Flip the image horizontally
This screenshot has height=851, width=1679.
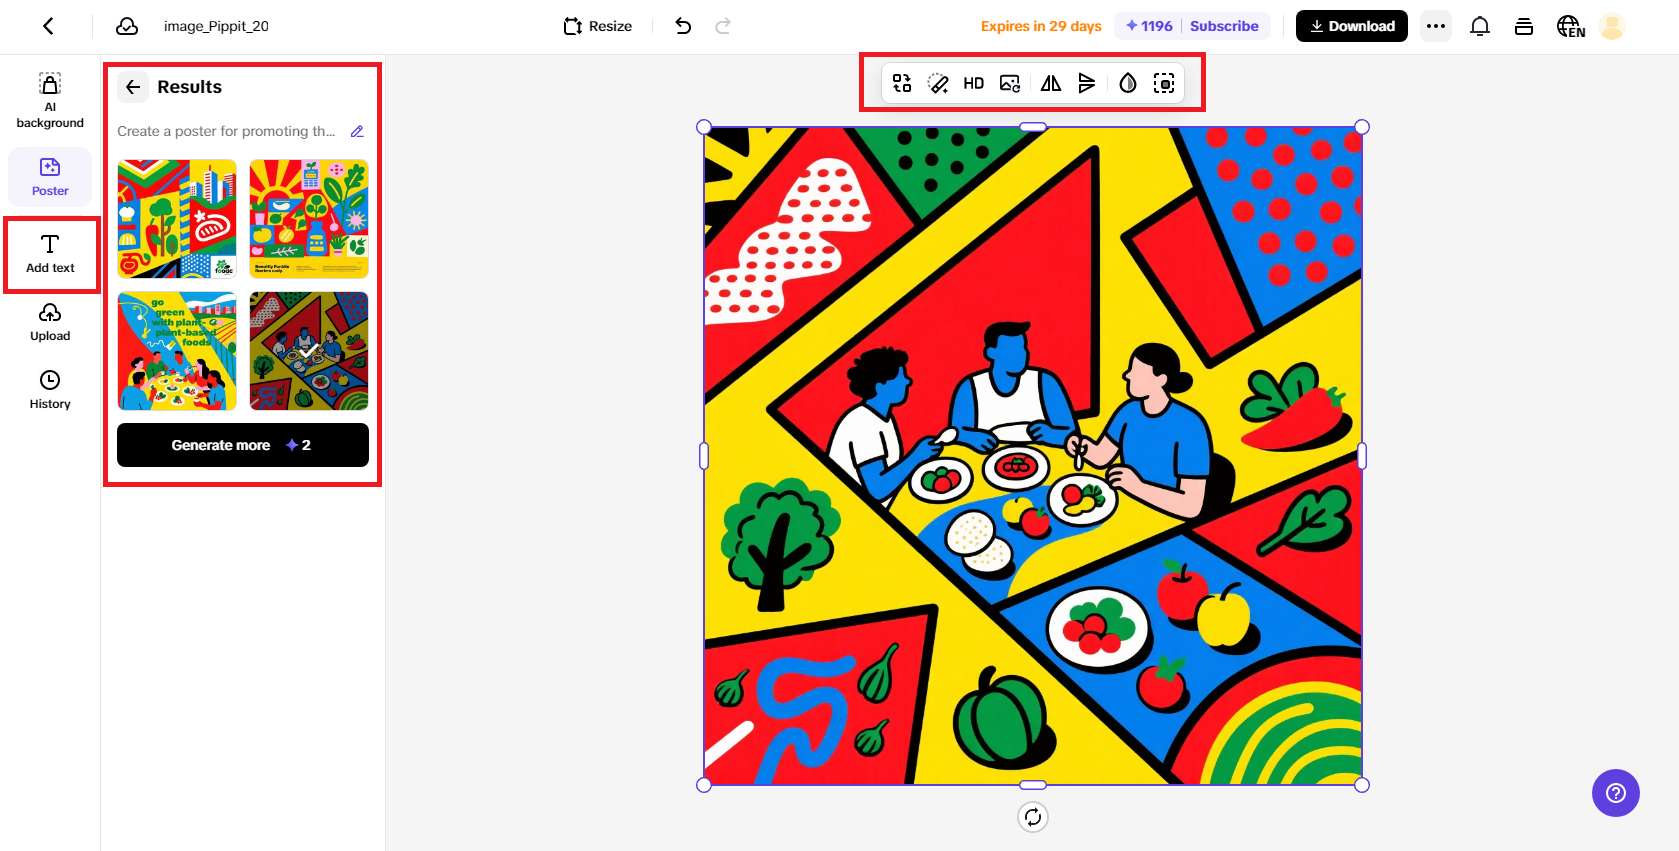[x=1050, y=84]
